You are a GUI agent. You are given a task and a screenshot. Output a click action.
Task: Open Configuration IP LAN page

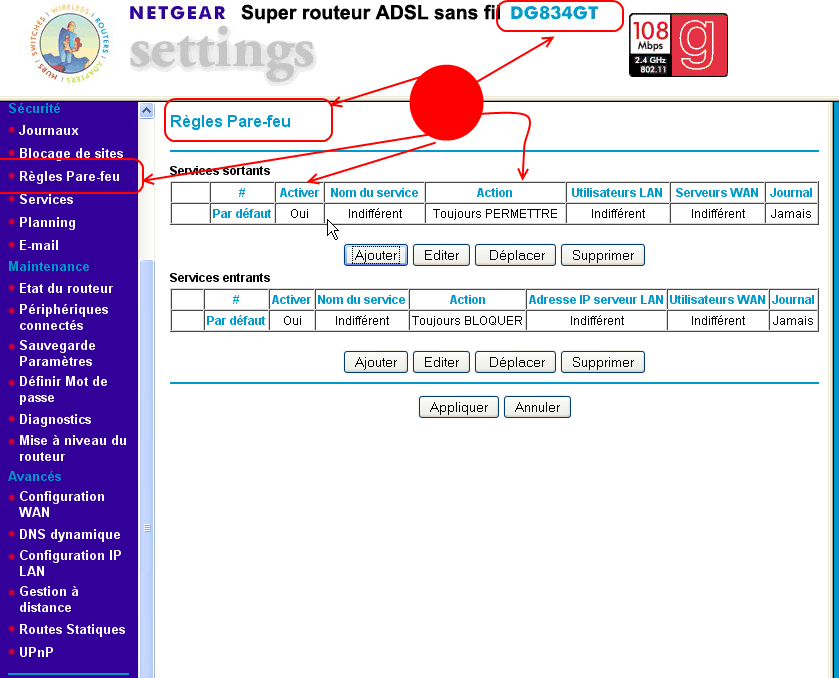tap(70, 563)
